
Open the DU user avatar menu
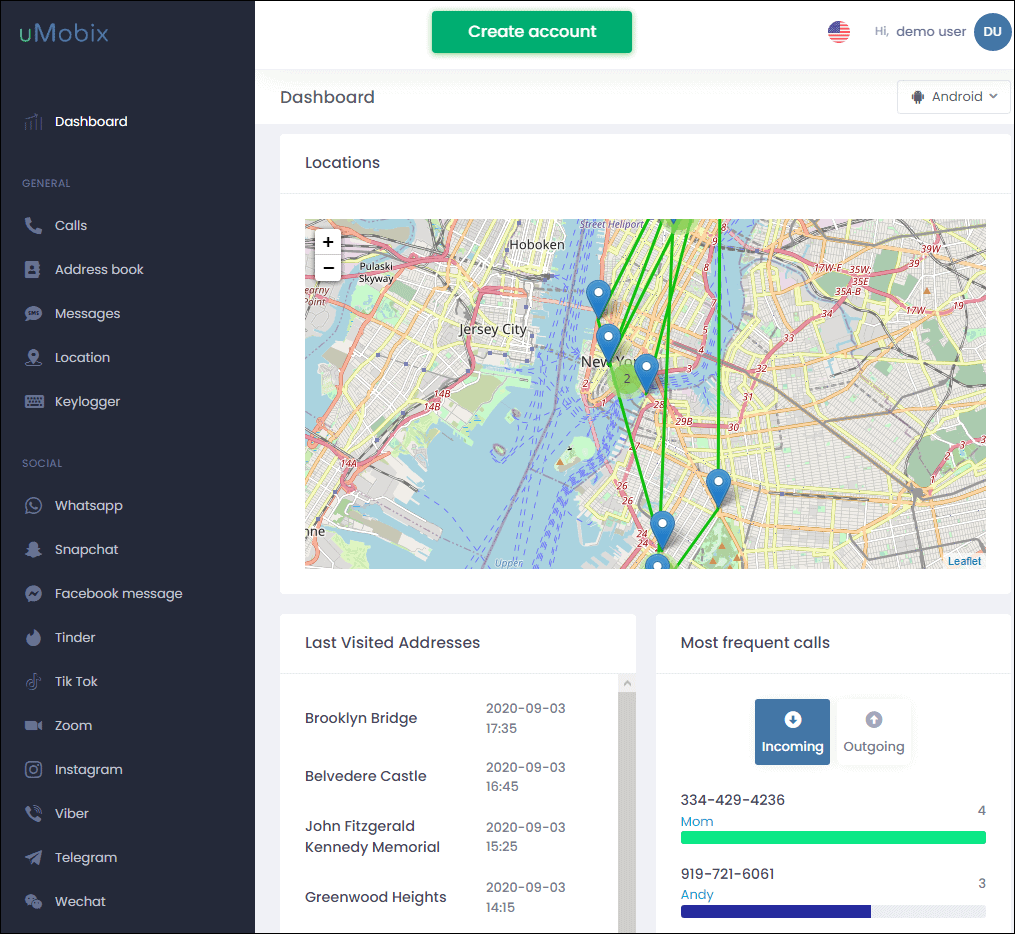click(992, 32)
